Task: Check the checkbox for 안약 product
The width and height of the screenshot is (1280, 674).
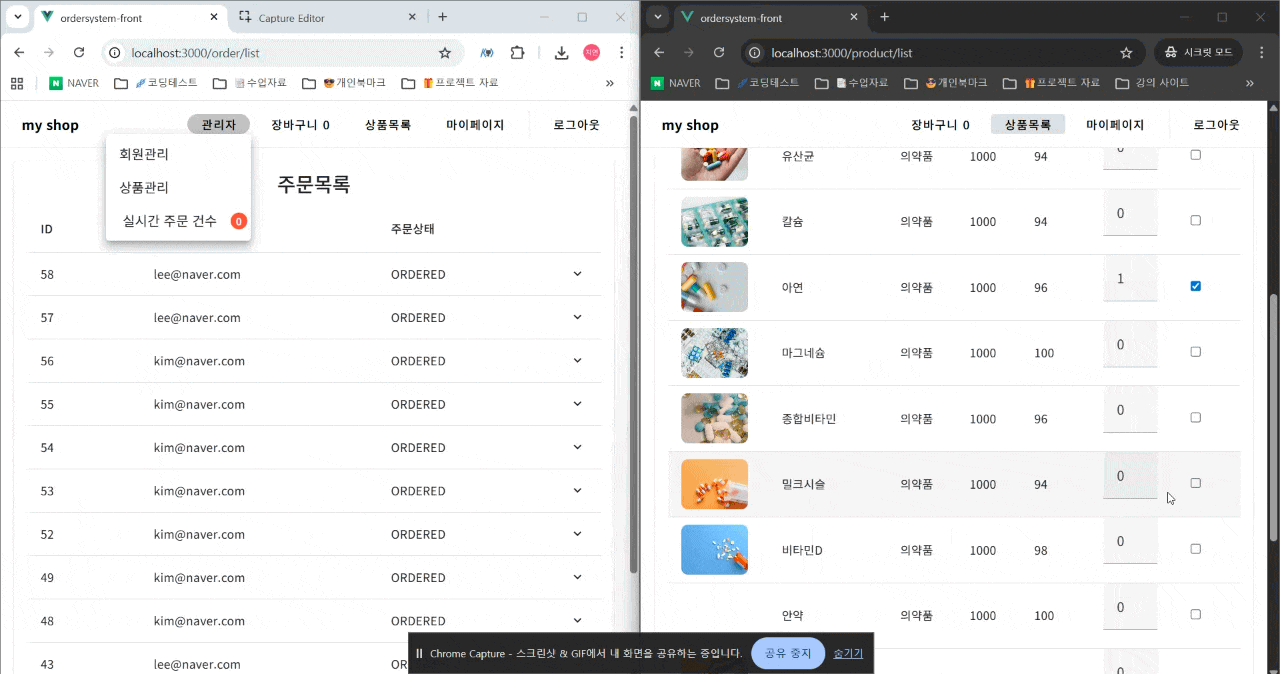Action: pyautogui.click(x=1195, y=614)
